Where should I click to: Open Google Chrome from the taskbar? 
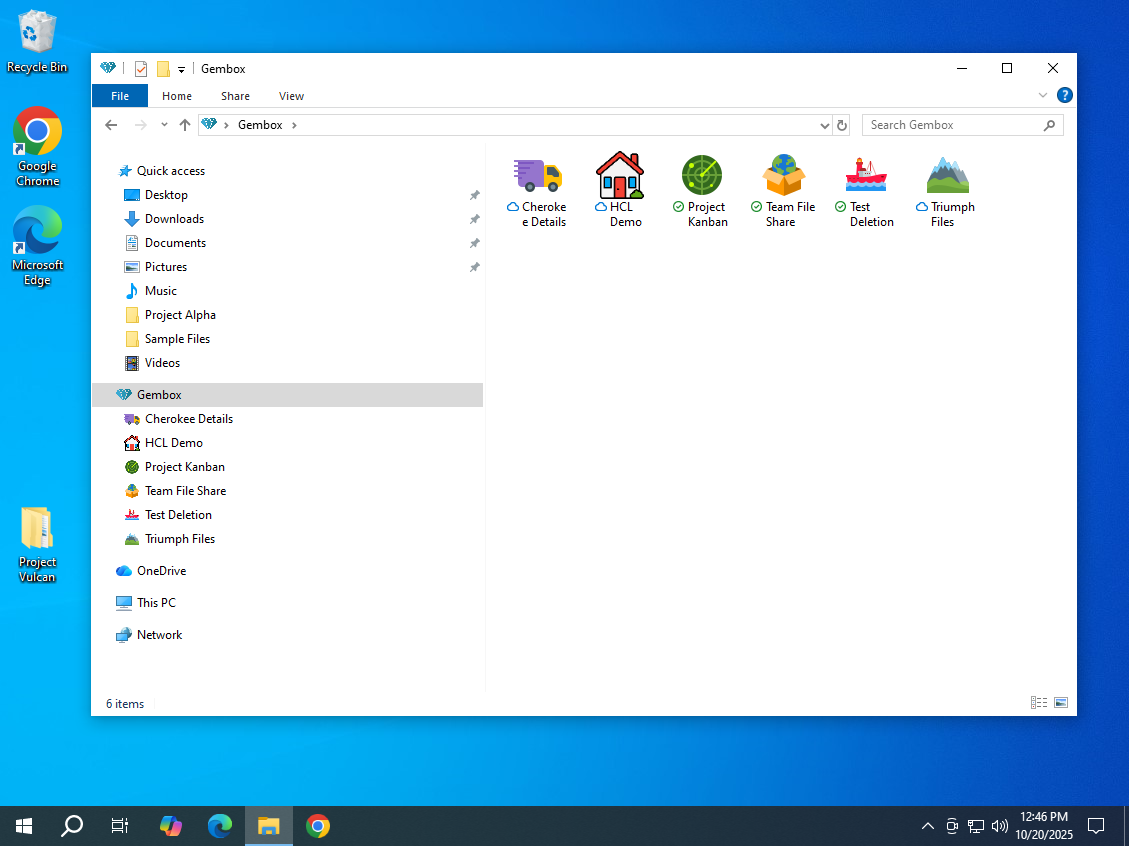click(x=318, y=826)
